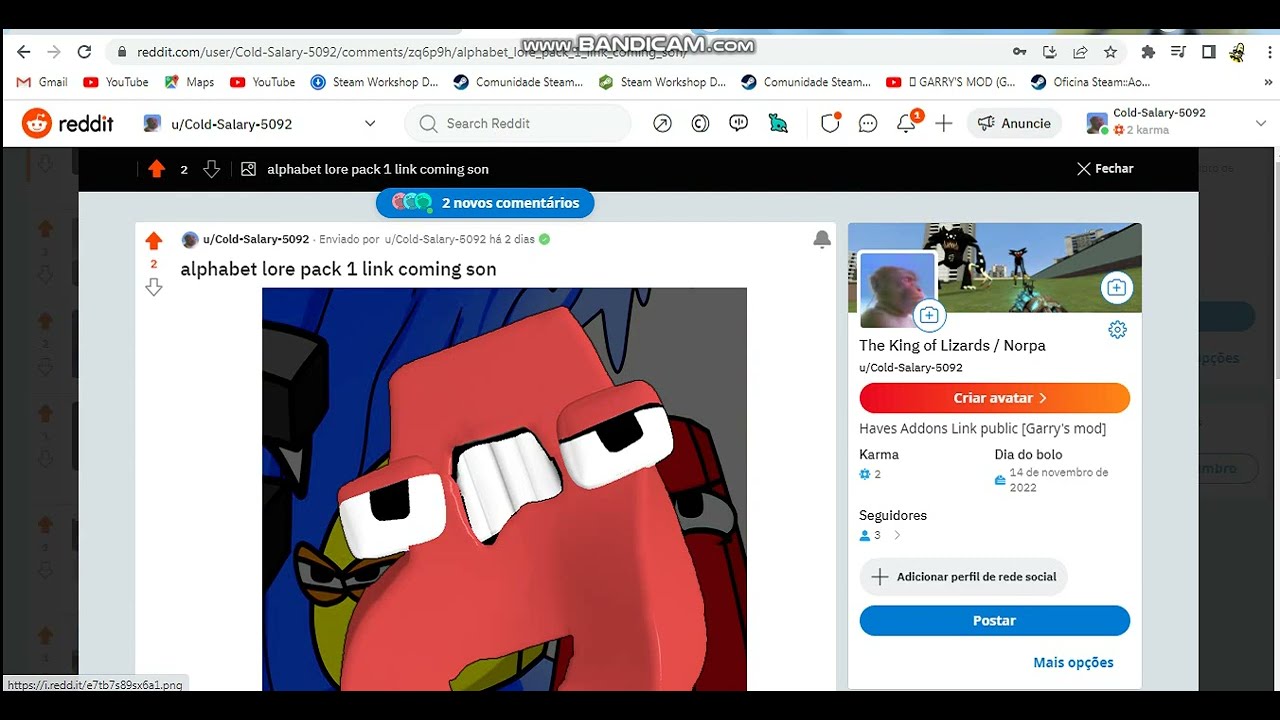
Task: Load the 2 novos comentários pill
Action: pos(485,203)
